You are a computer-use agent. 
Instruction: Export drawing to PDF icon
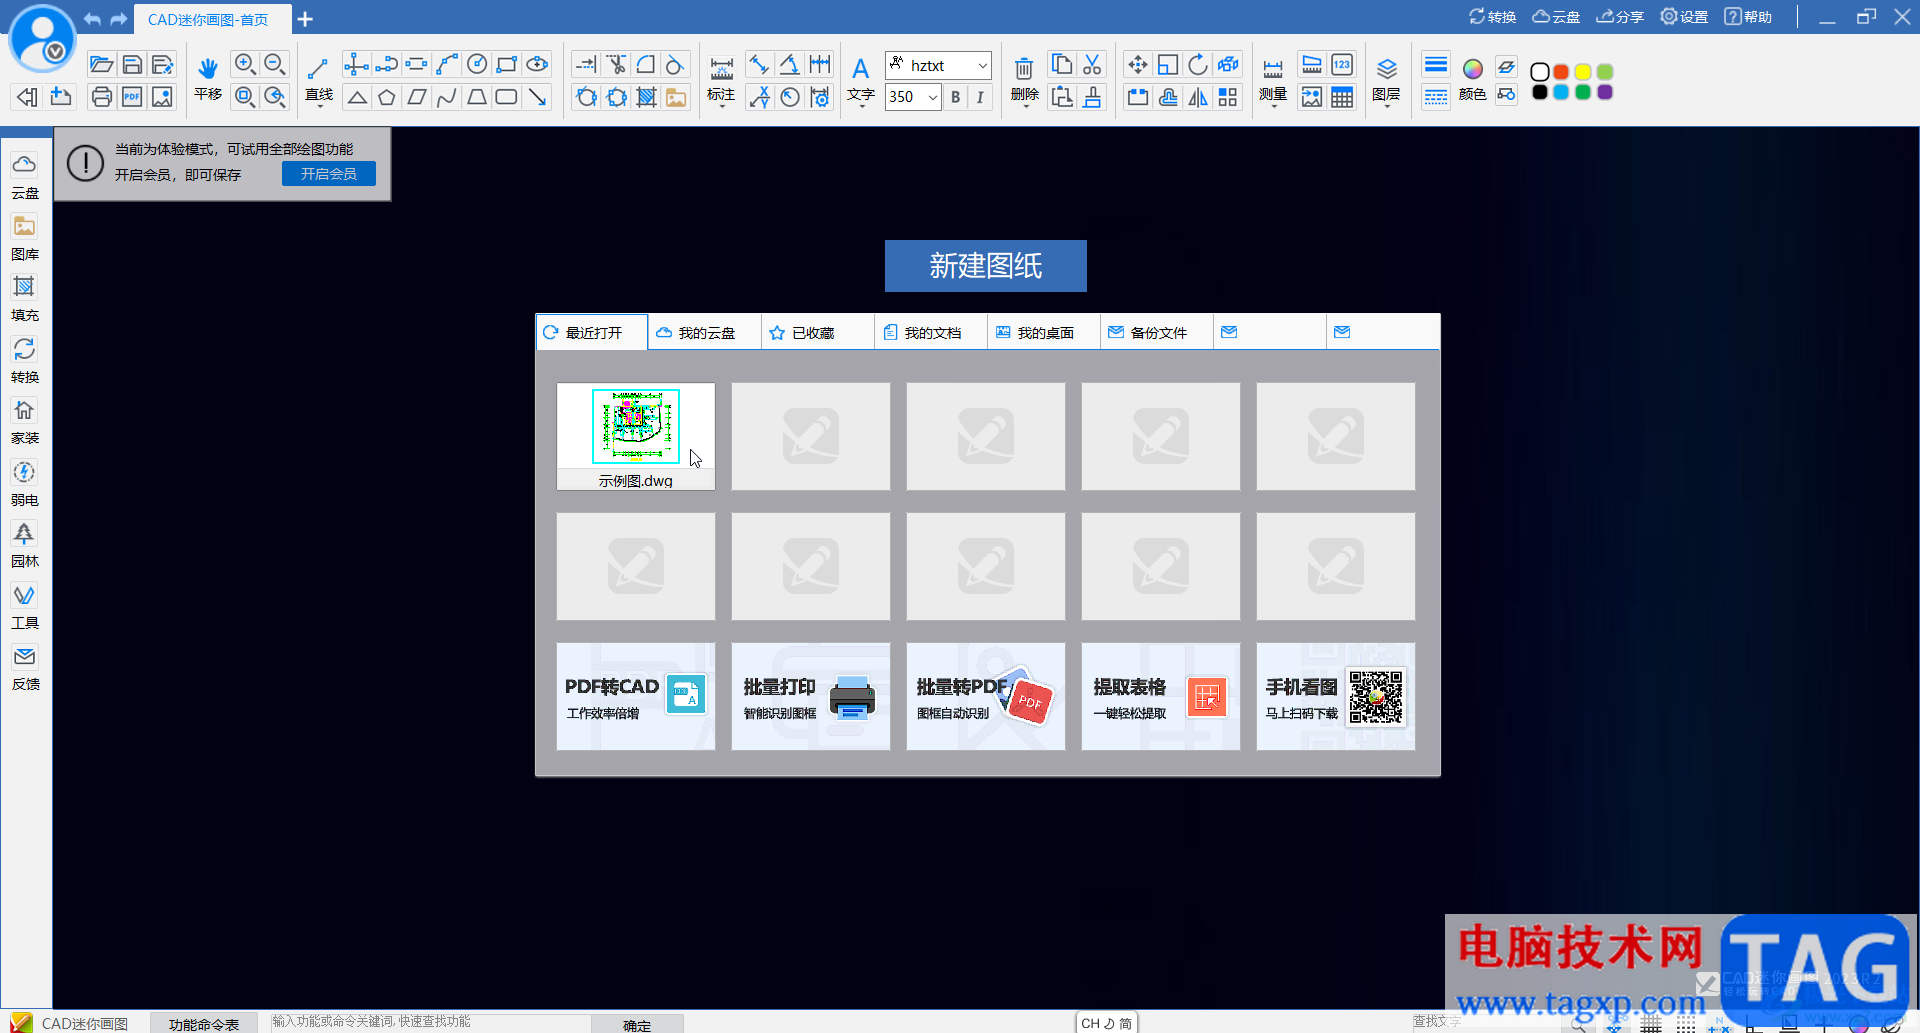(132, 97)
